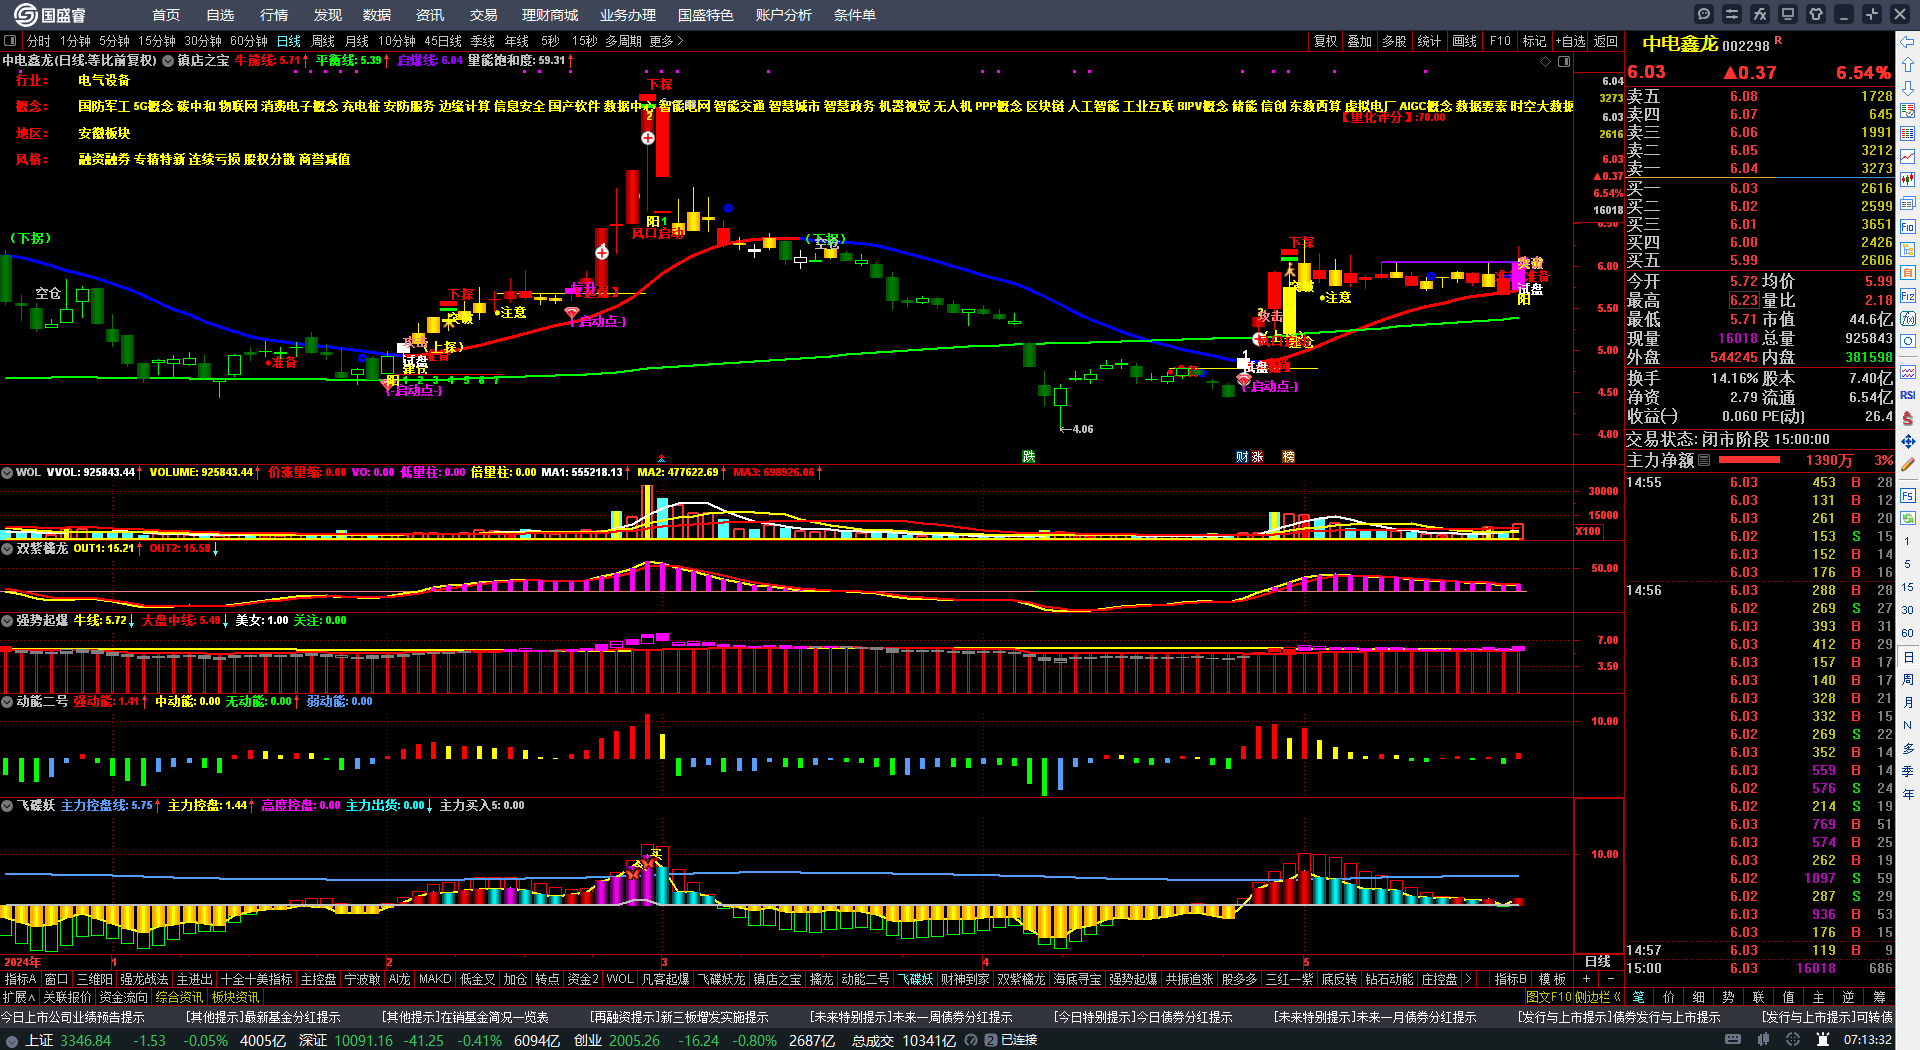Toggle 侧边栏 sidebar collapse button

pos(1597,997)
